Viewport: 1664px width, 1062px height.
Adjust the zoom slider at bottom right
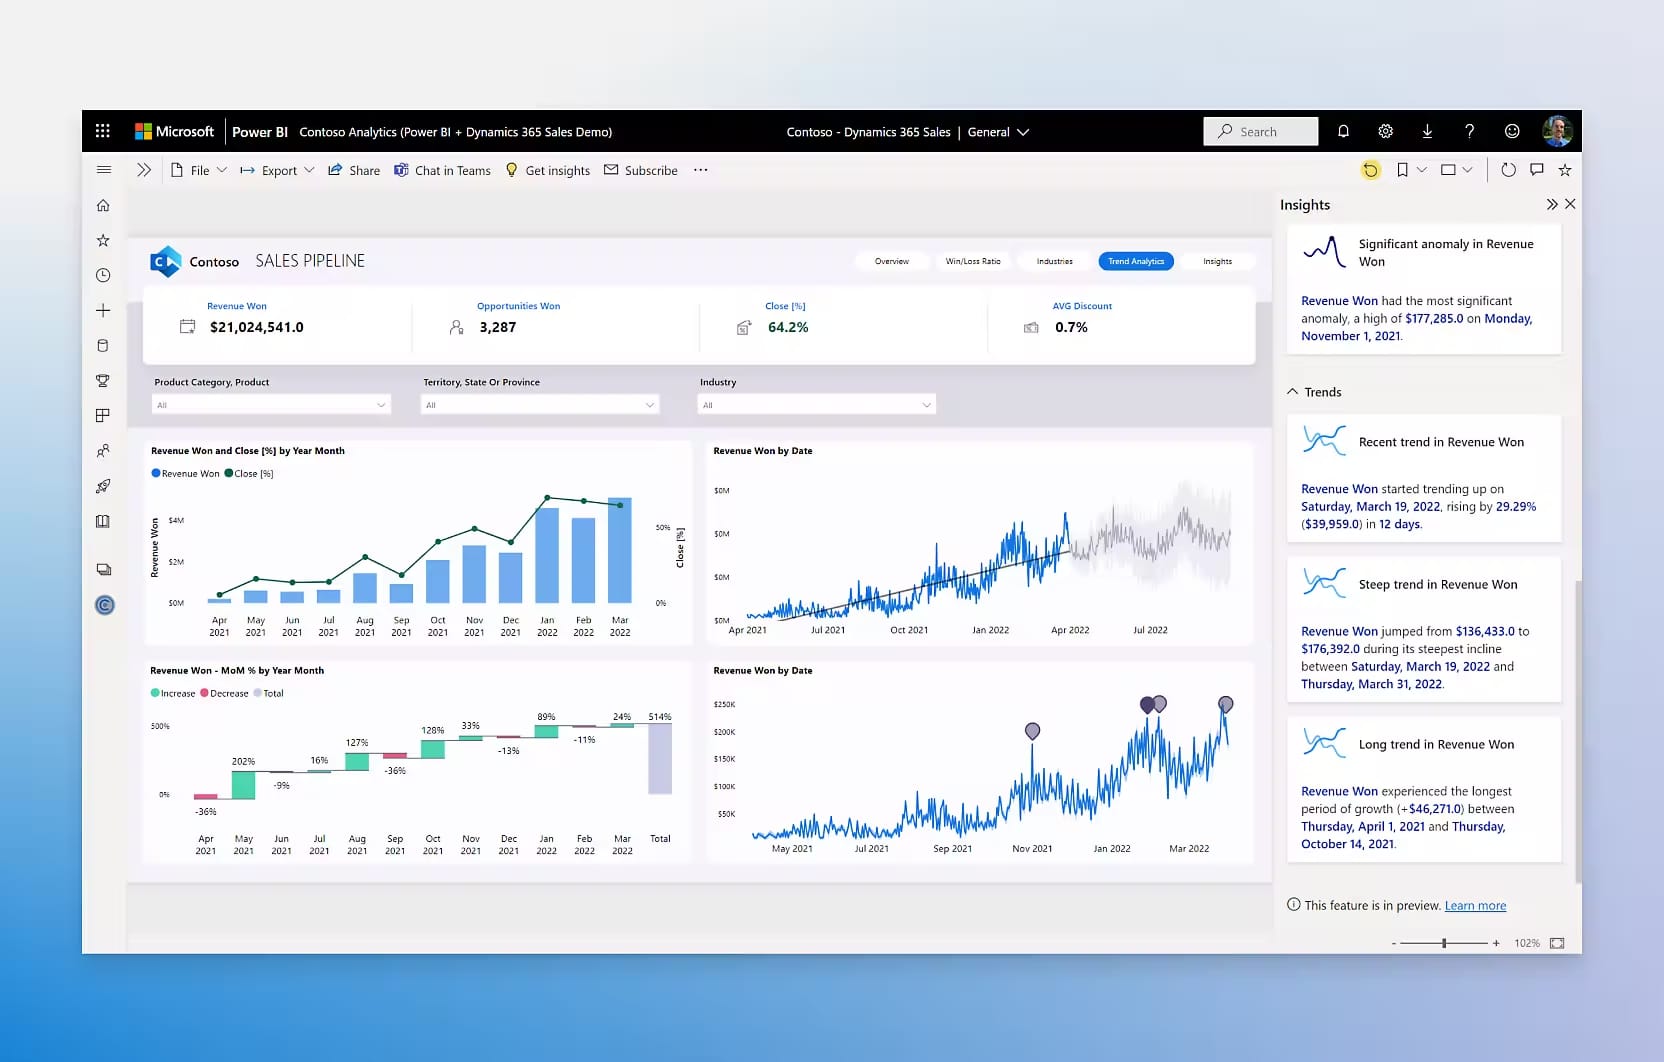click(1443, 942)
